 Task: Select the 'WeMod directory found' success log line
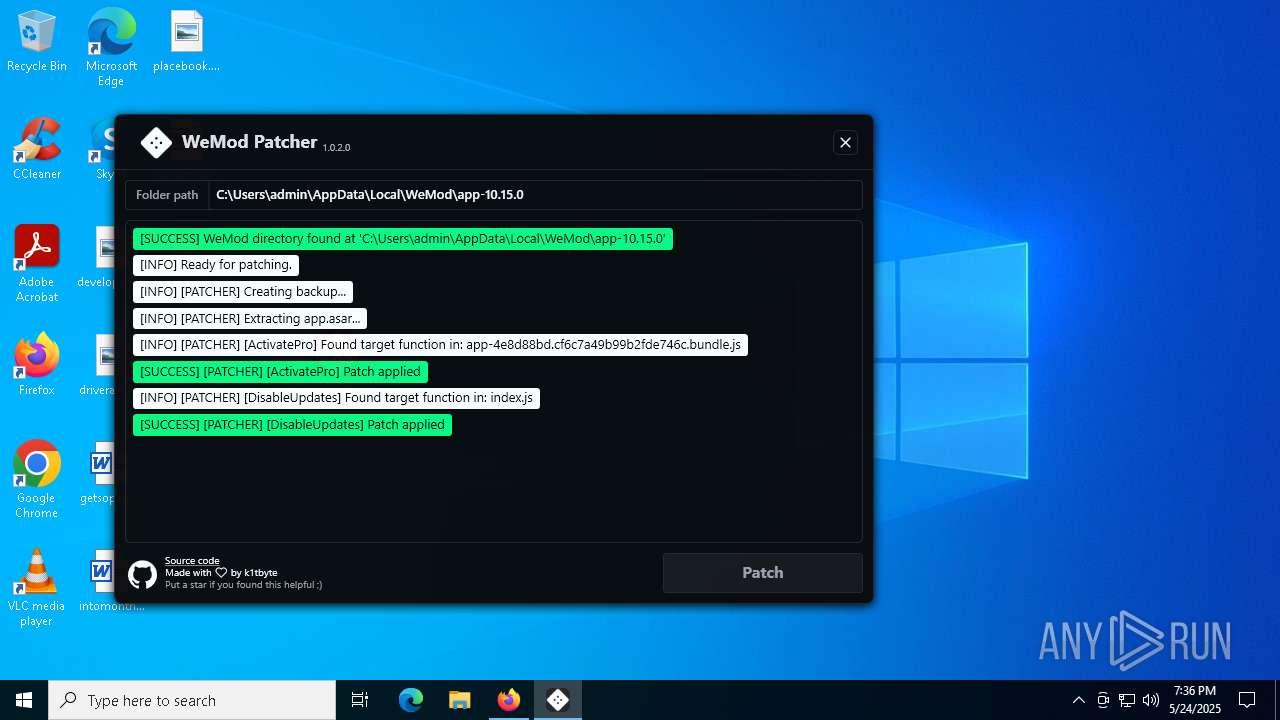(x=403, y=239)
